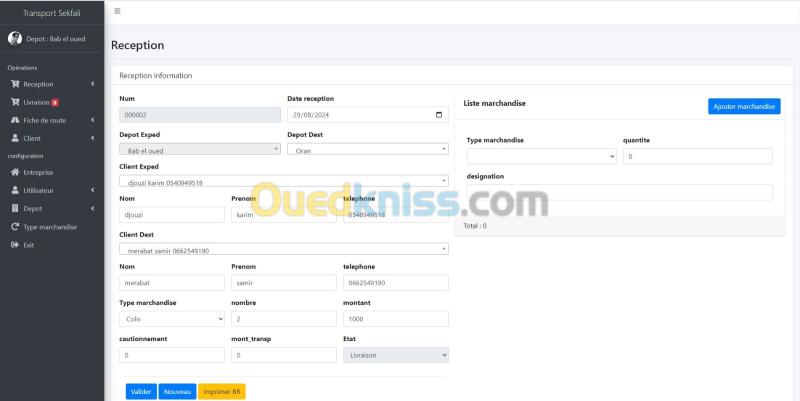Click the Date reception field

click(x=368, y=115)
